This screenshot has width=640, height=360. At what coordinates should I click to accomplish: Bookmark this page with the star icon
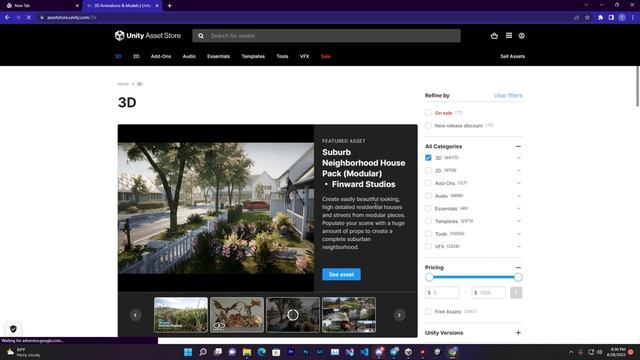click(587, 18)
